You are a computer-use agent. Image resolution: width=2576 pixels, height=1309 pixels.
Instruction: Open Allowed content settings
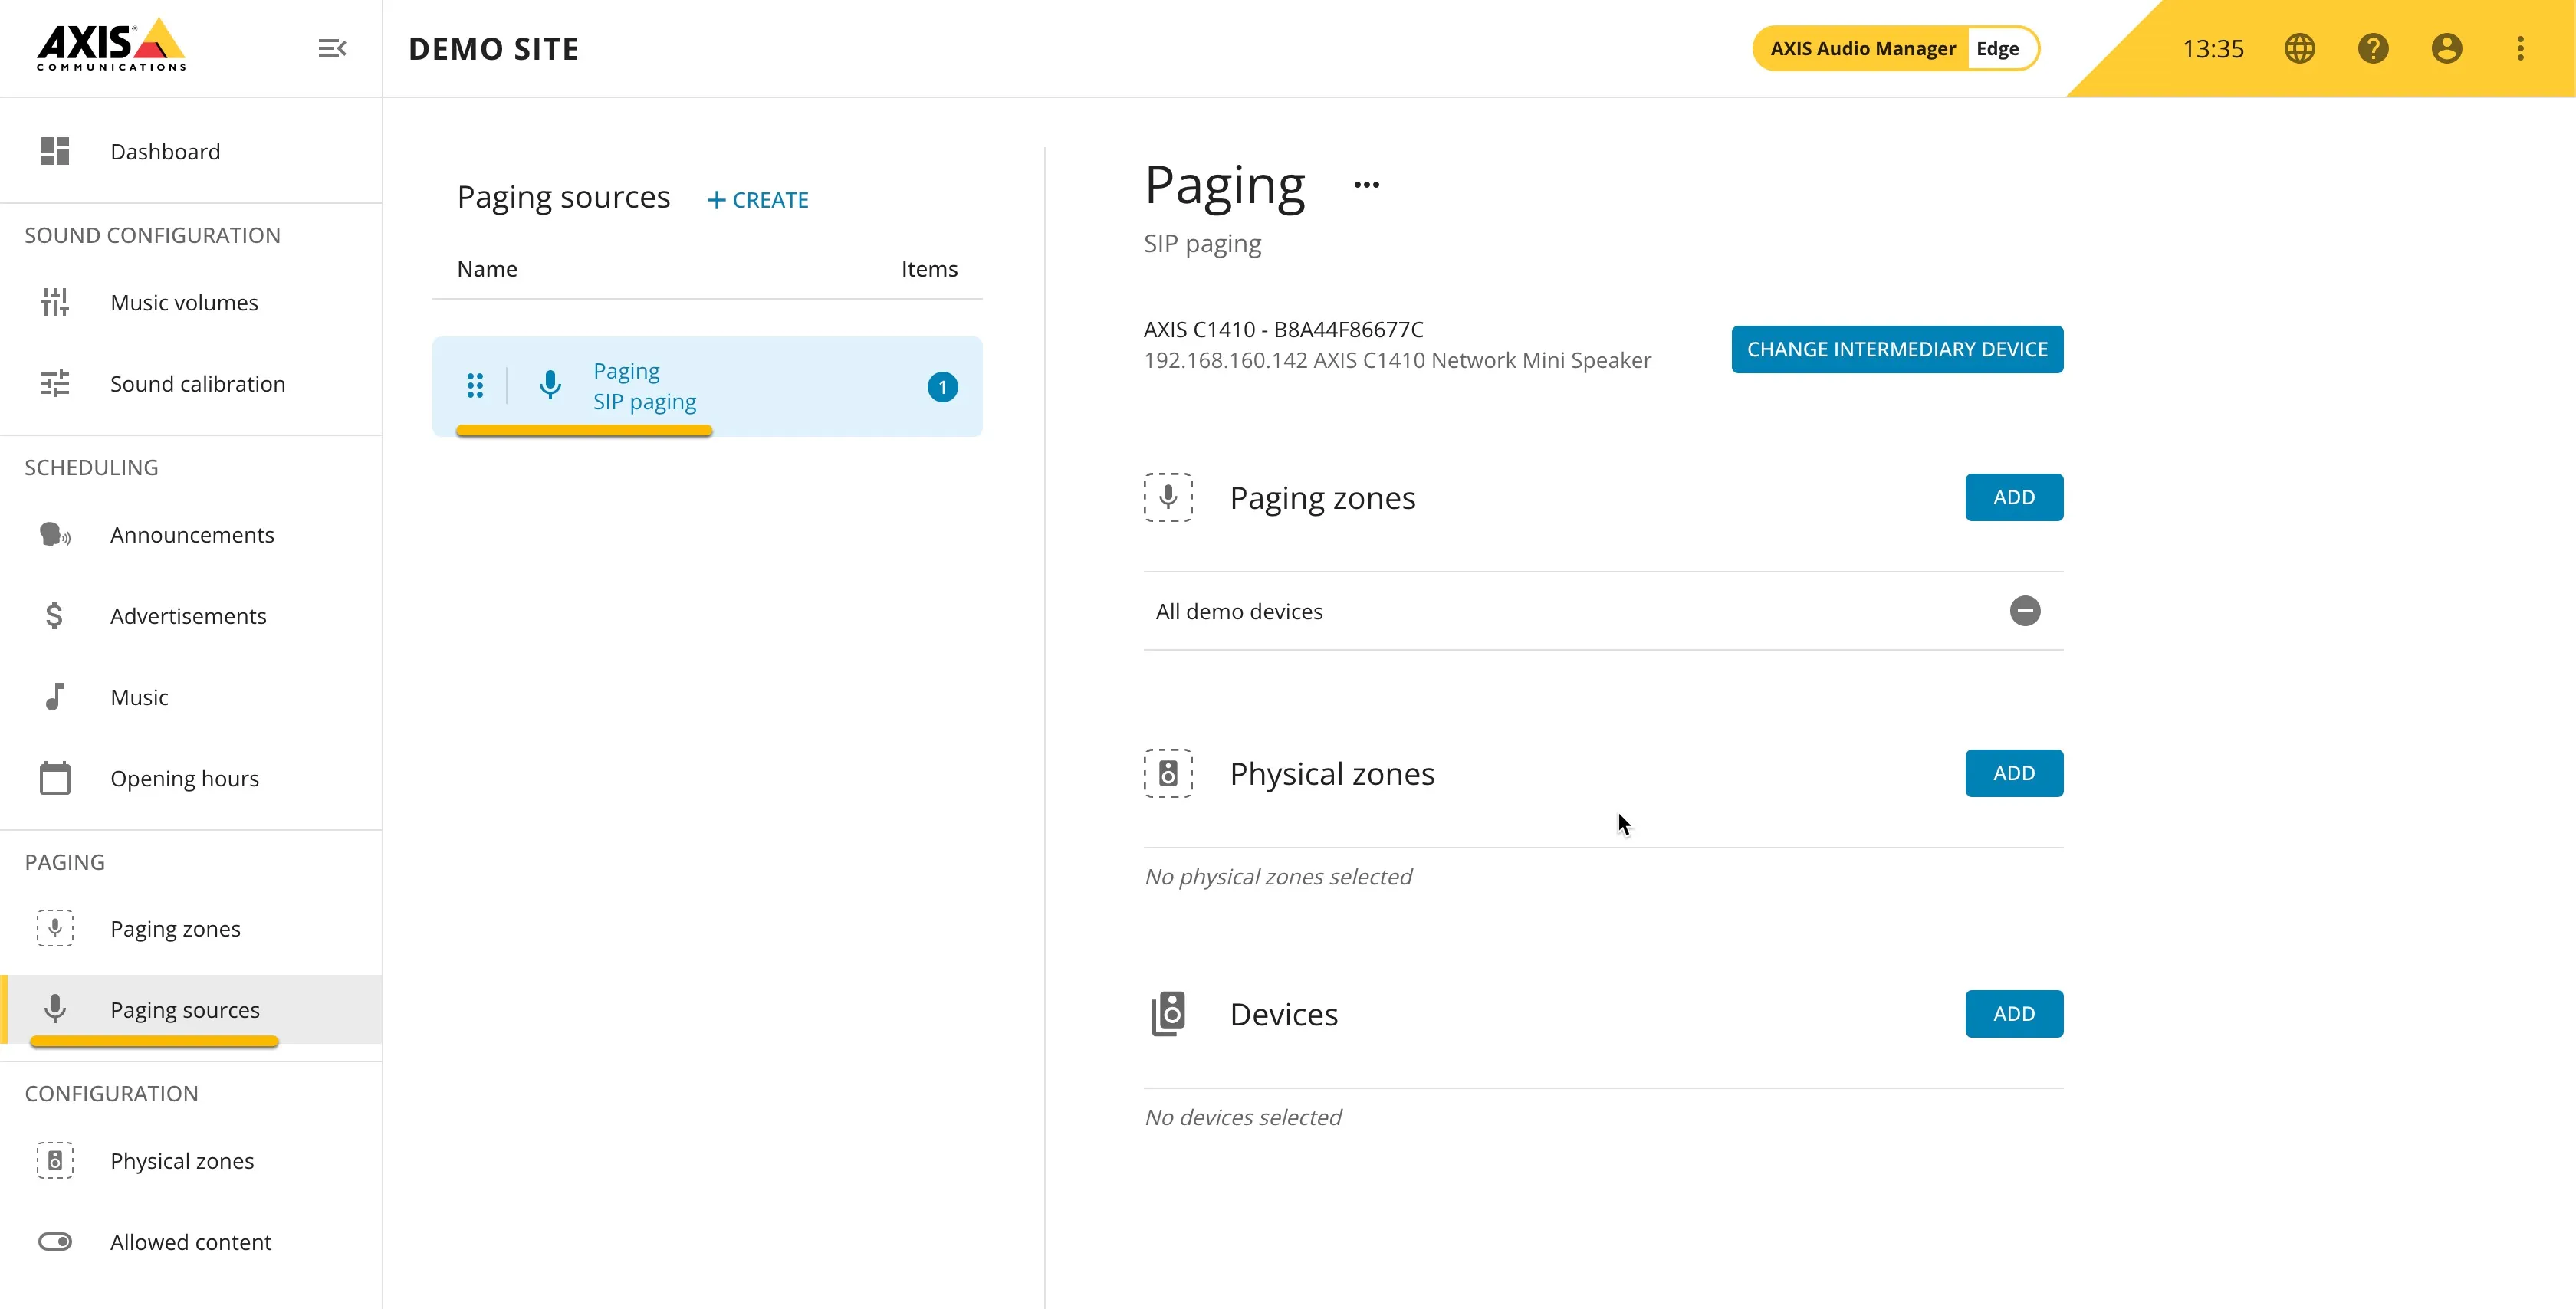191,1241
